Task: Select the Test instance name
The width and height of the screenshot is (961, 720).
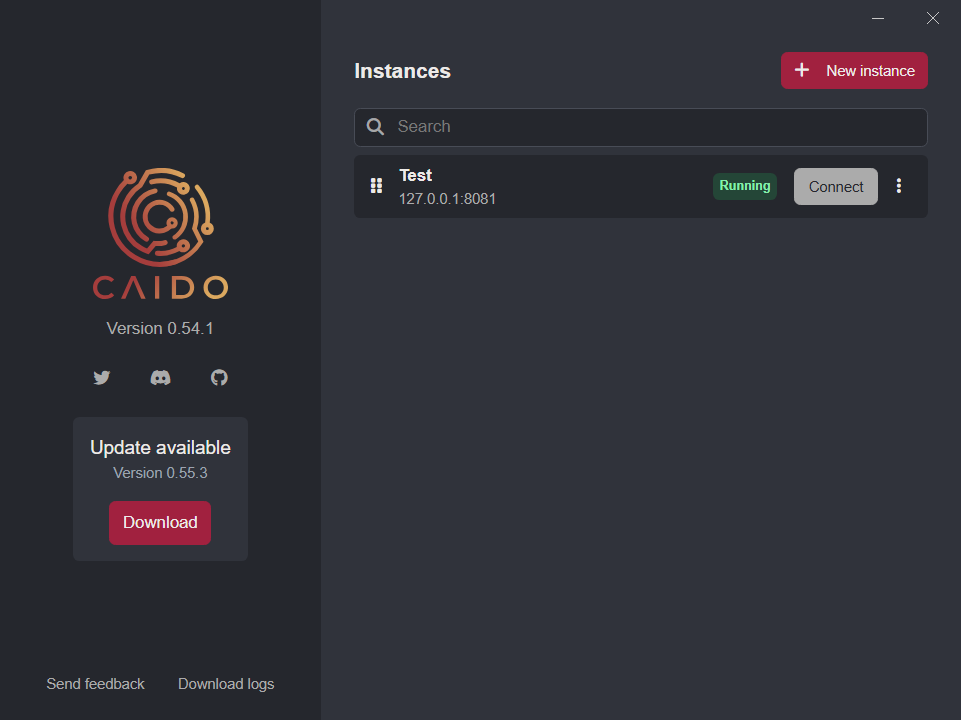Action: pos(416,176)
